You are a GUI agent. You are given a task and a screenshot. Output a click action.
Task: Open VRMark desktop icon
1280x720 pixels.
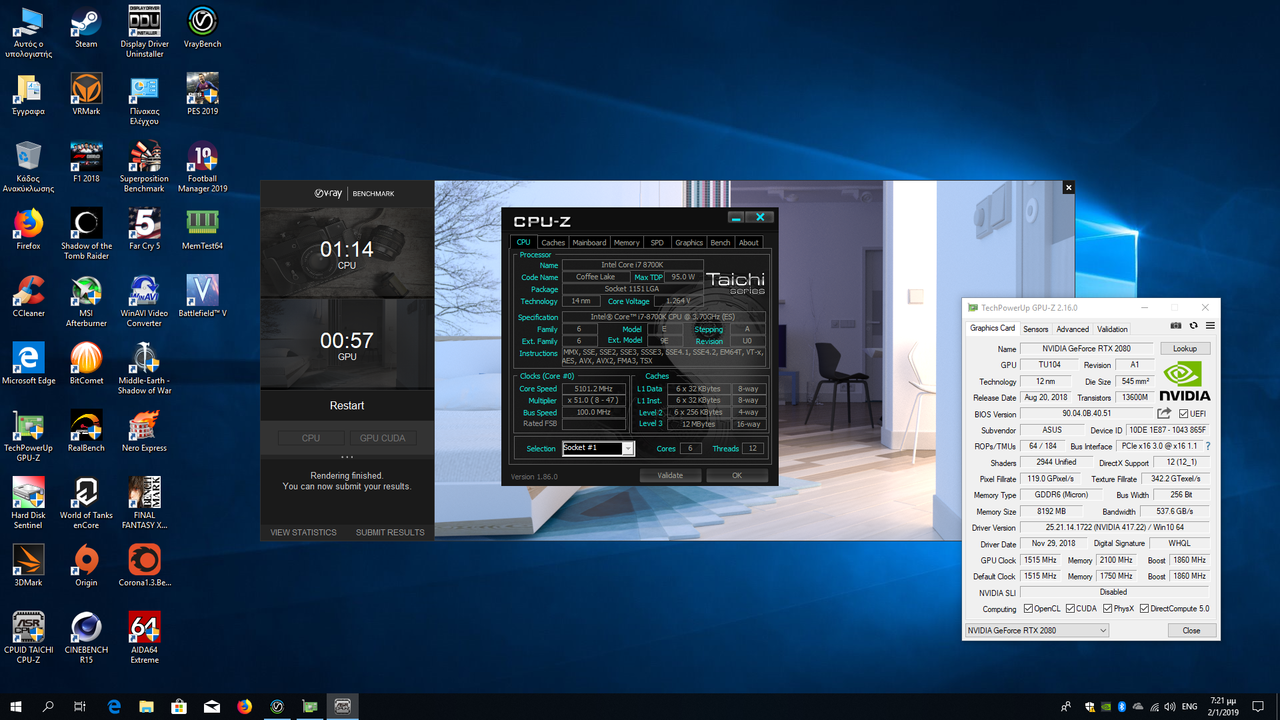pyautogui.click(x=86, y=94)
